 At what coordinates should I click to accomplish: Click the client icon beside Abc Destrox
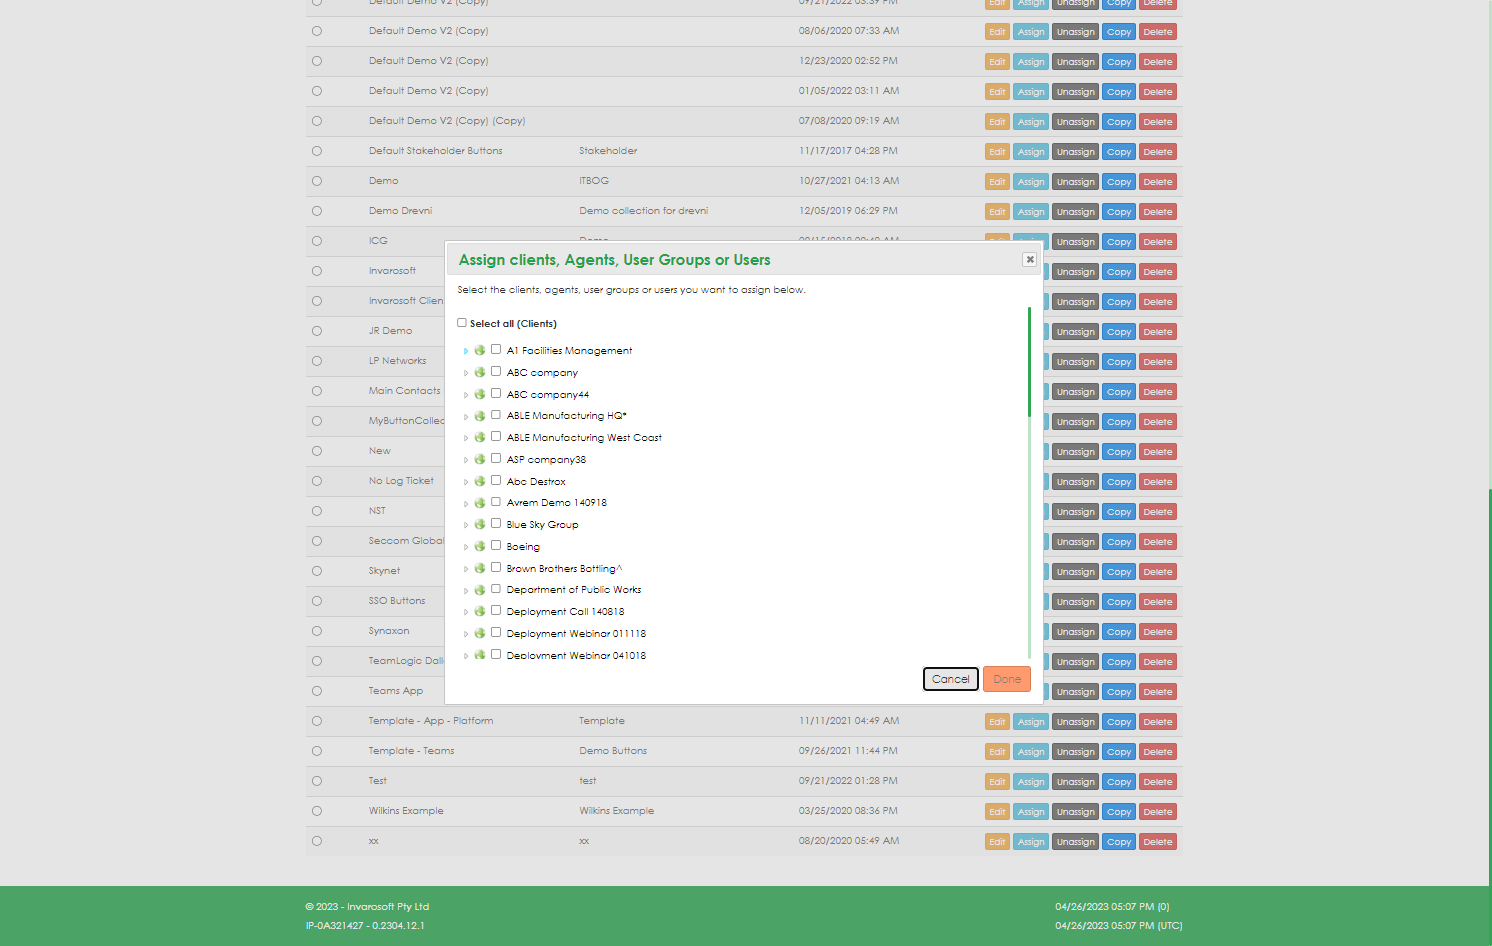480,481
